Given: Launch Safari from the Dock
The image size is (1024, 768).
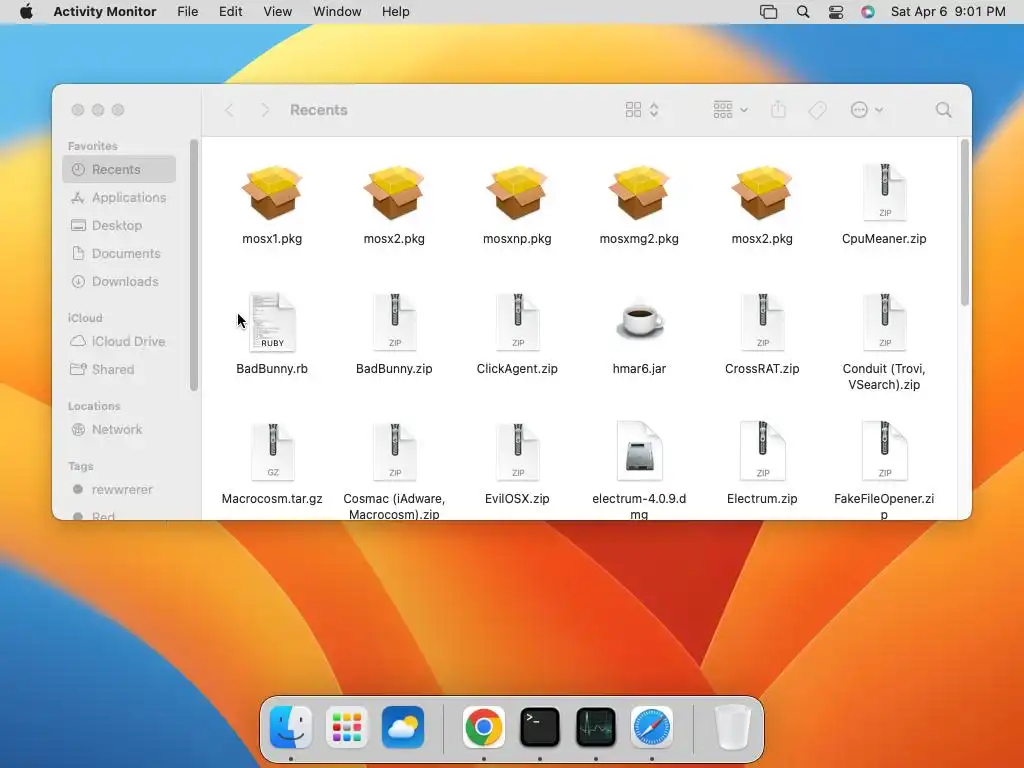Looking at the screenshot, I should point(652,727).
